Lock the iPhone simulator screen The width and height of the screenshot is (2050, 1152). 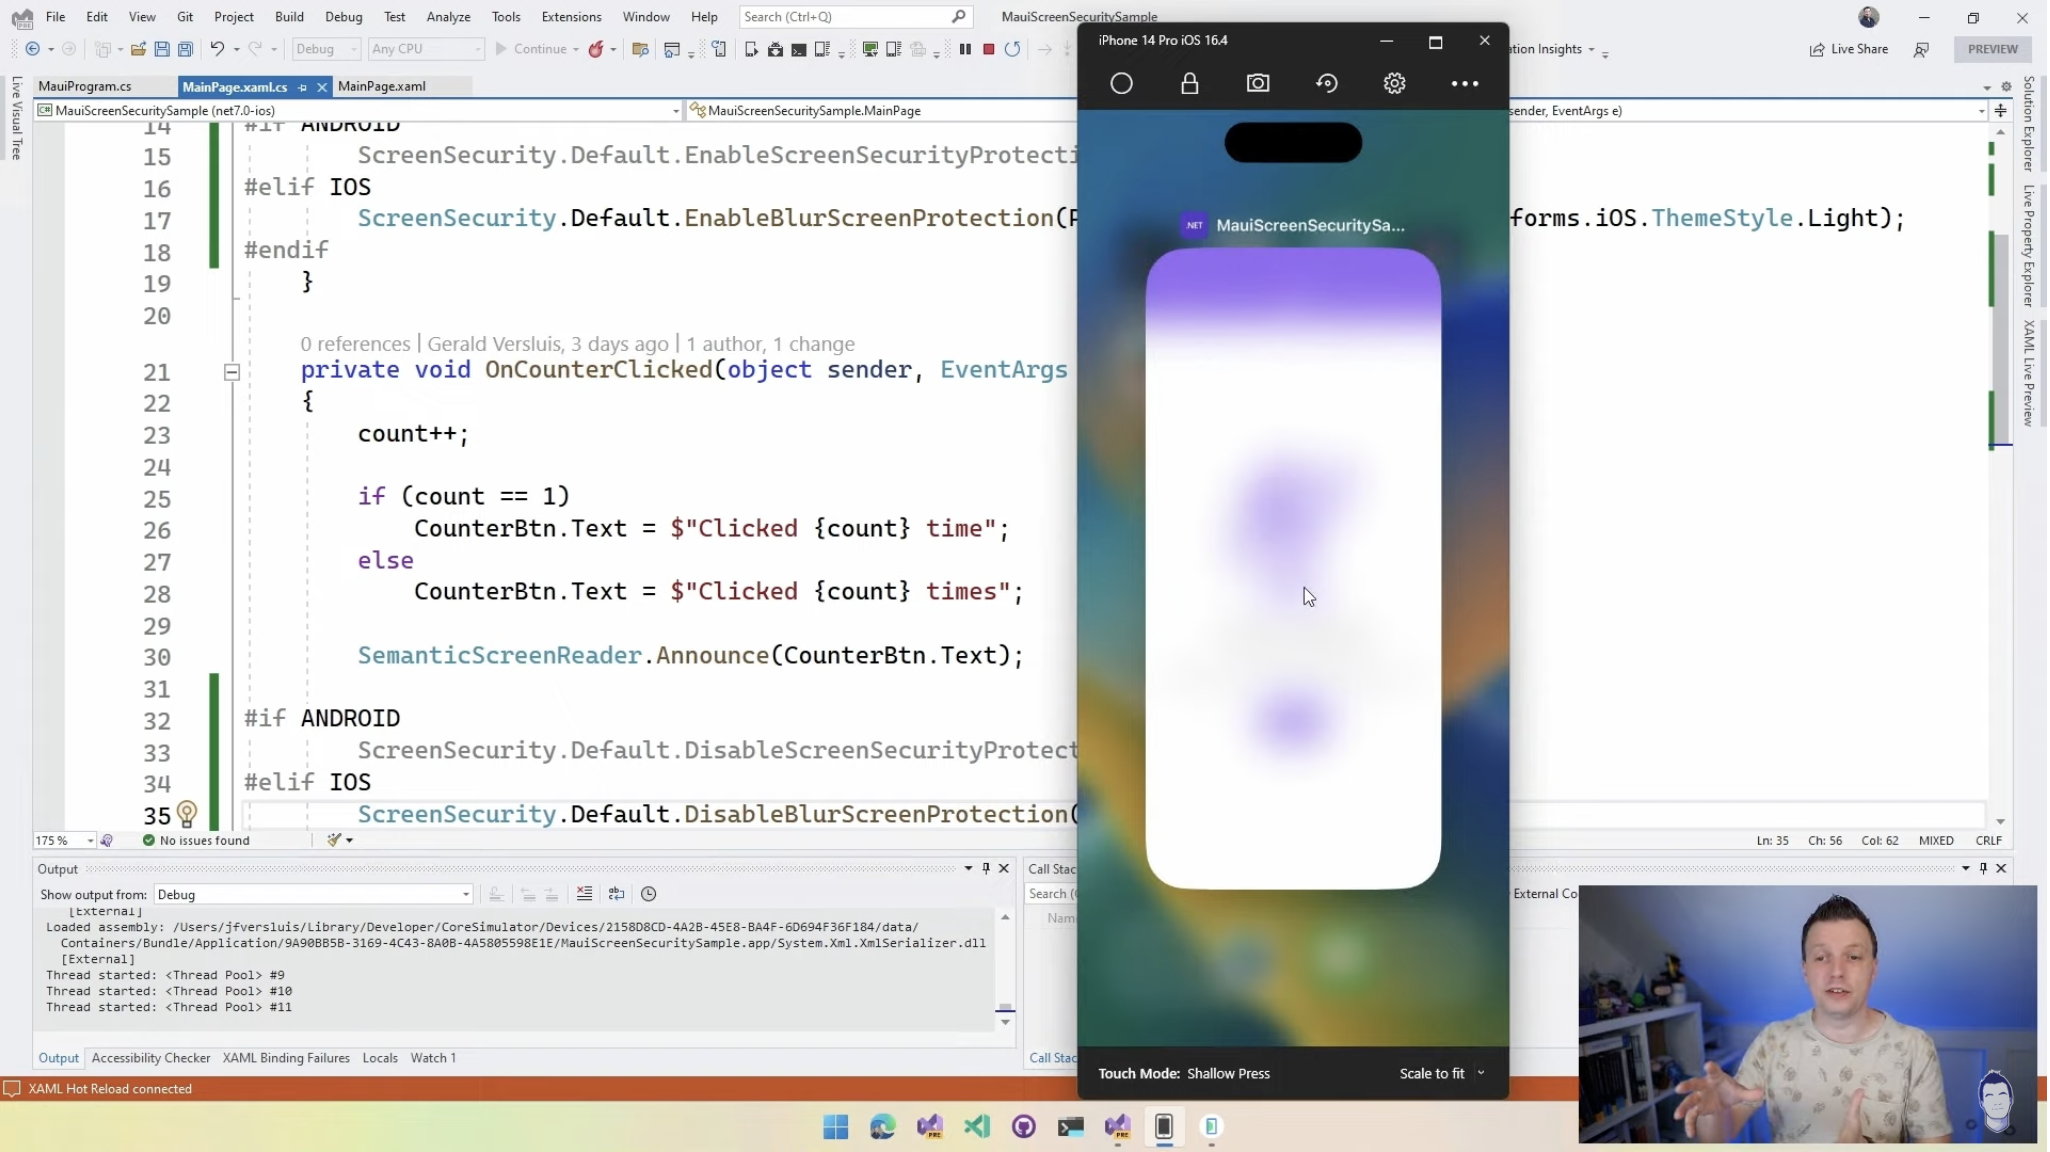(1189, 84)
